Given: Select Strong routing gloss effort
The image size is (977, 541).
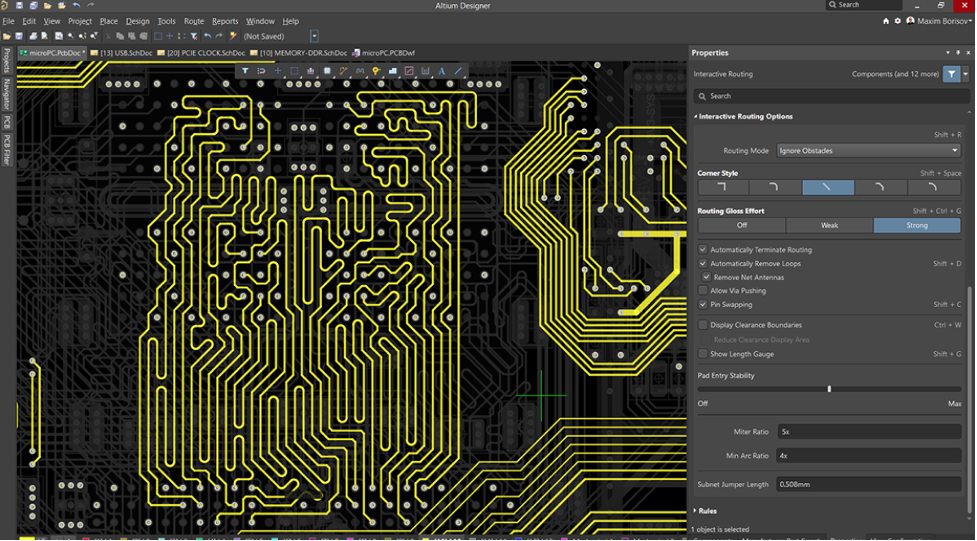Looking at the screenshot, I should pos(917,226).
